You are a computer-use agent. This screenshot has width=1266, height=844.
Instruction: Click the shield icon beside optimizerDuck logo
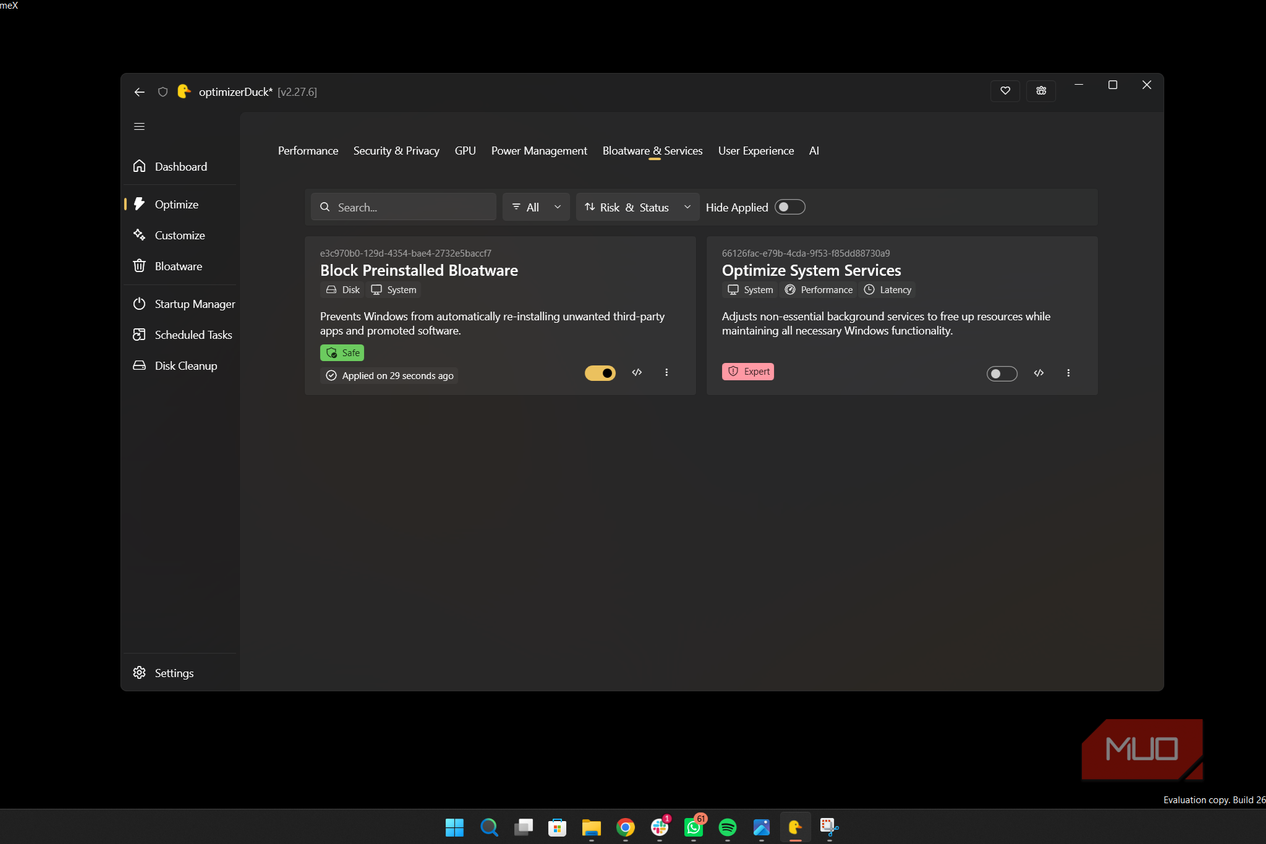(x=163, y=92)
